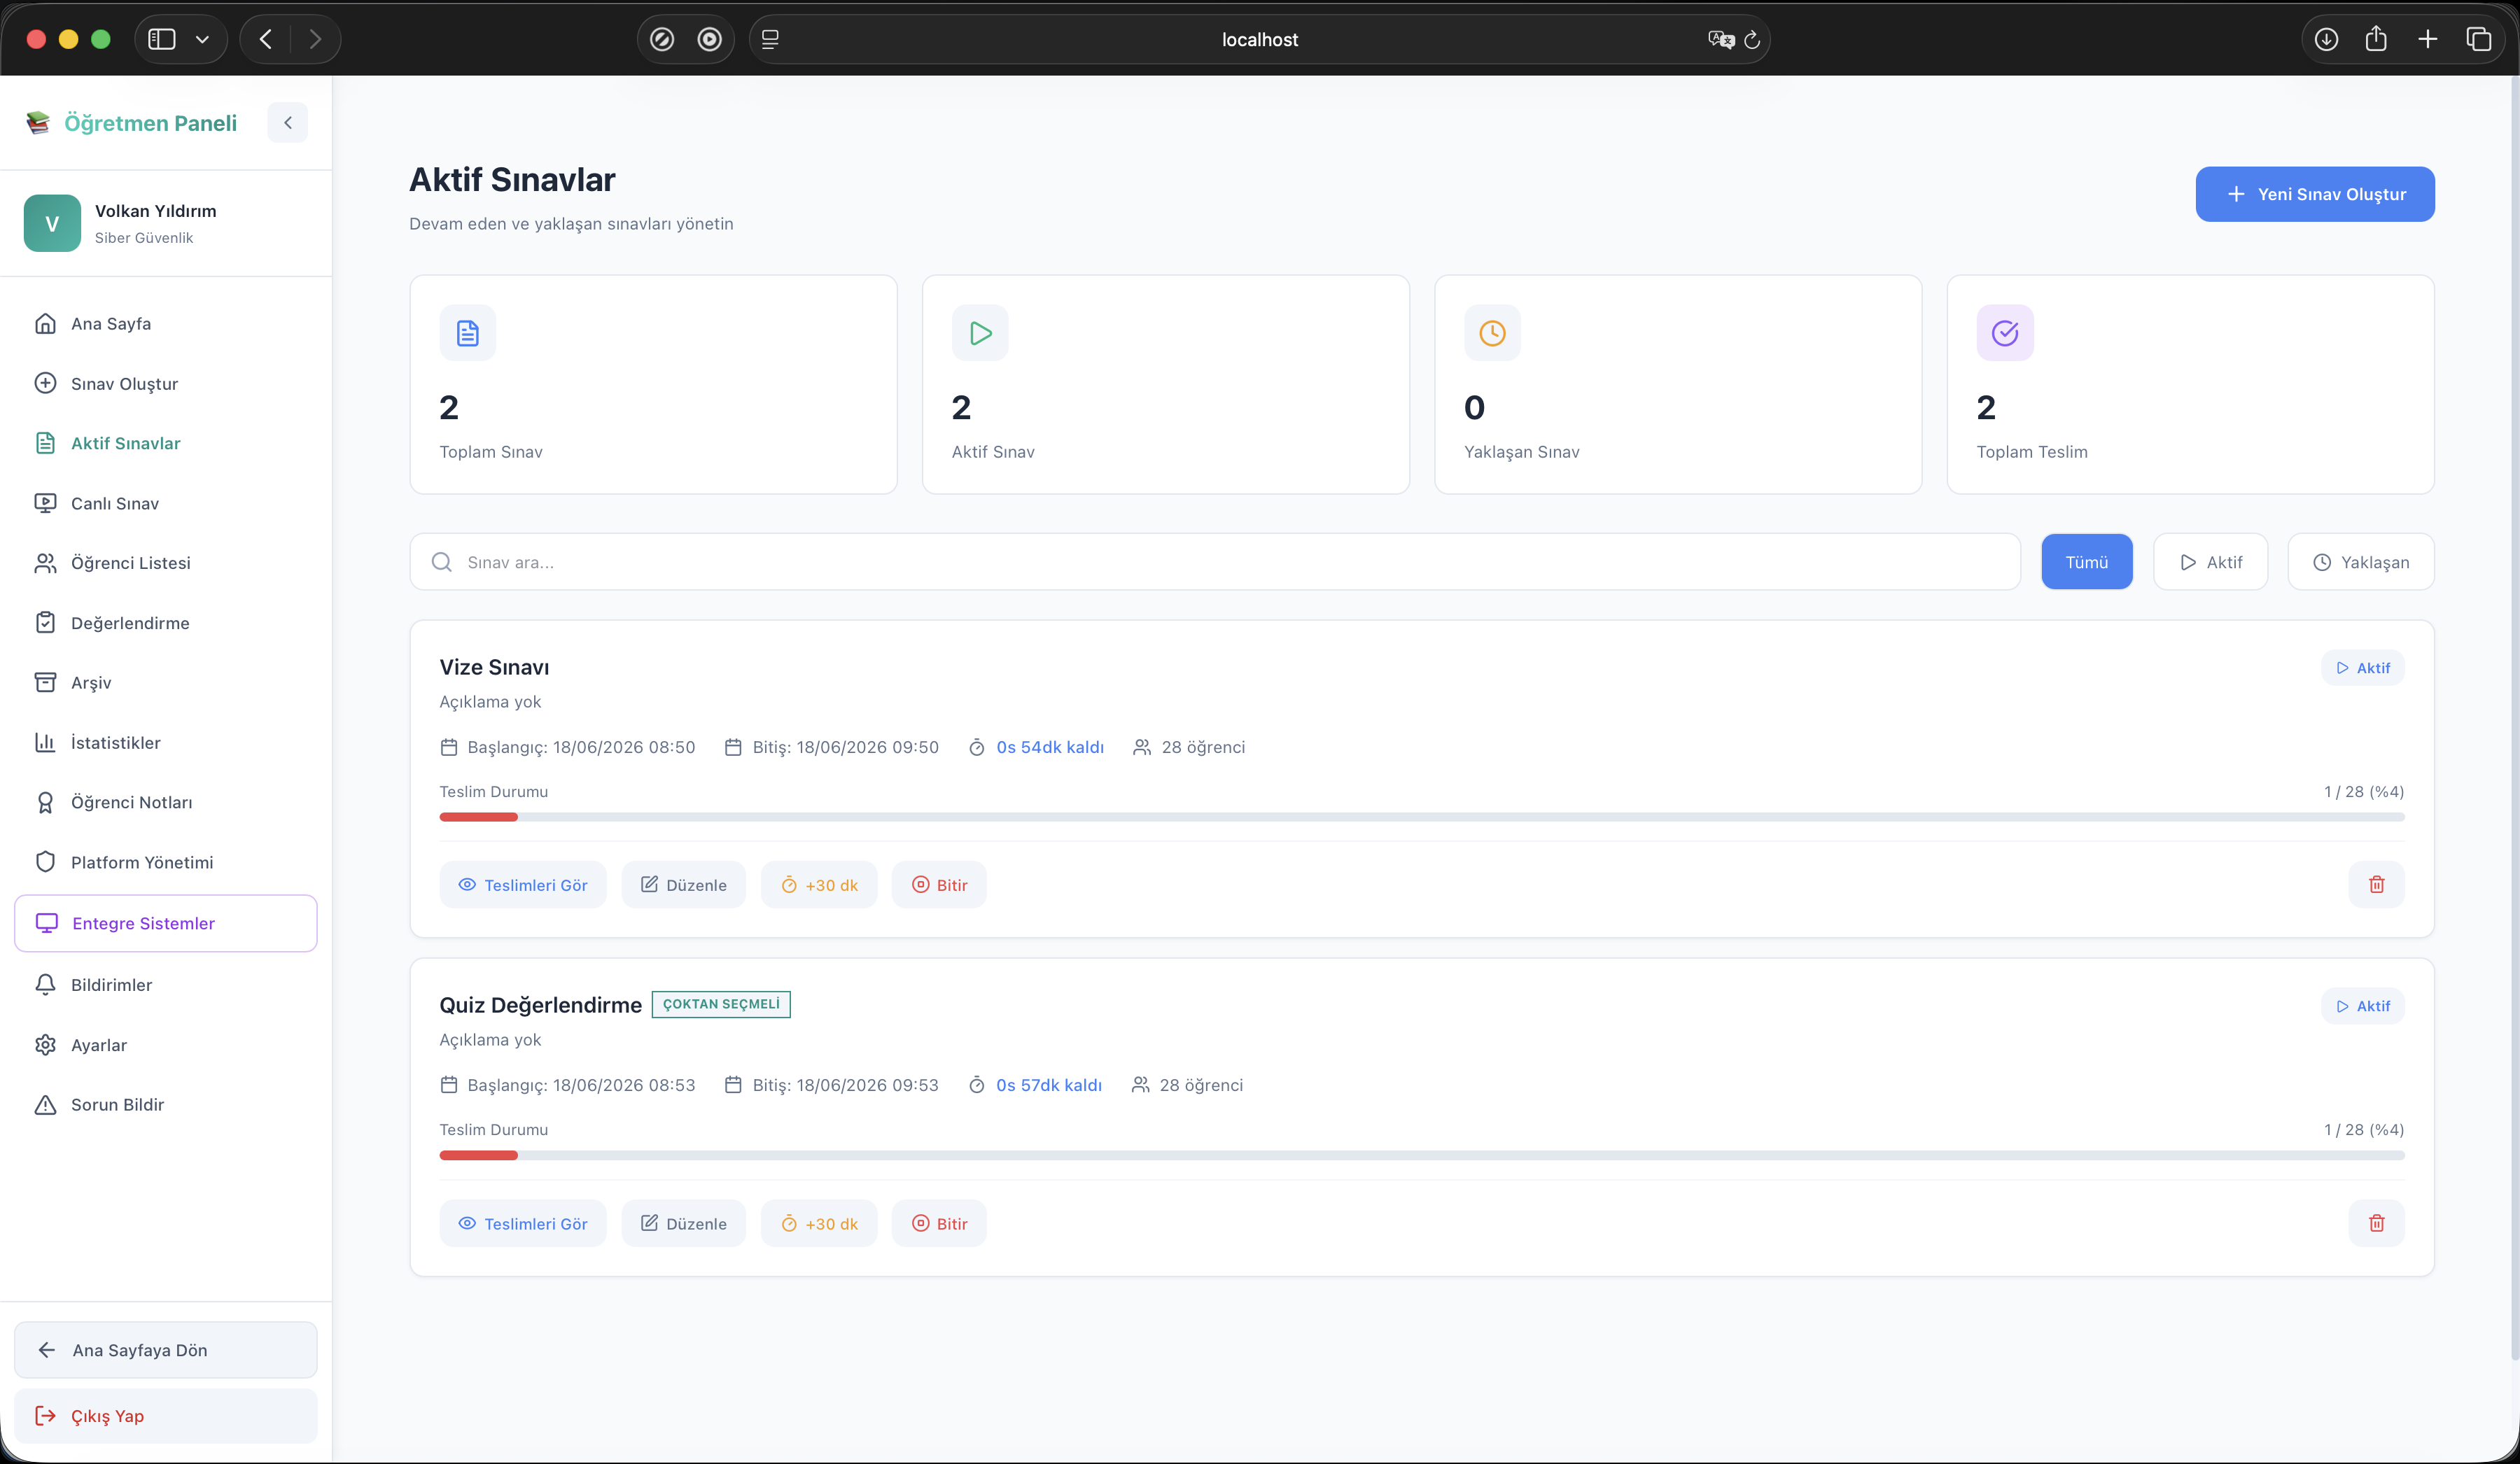The width and height of the screenshot is (2520, 1464).
Task: Add 30 minutes to Vize Sınavı
Action: tap(819, 885)
